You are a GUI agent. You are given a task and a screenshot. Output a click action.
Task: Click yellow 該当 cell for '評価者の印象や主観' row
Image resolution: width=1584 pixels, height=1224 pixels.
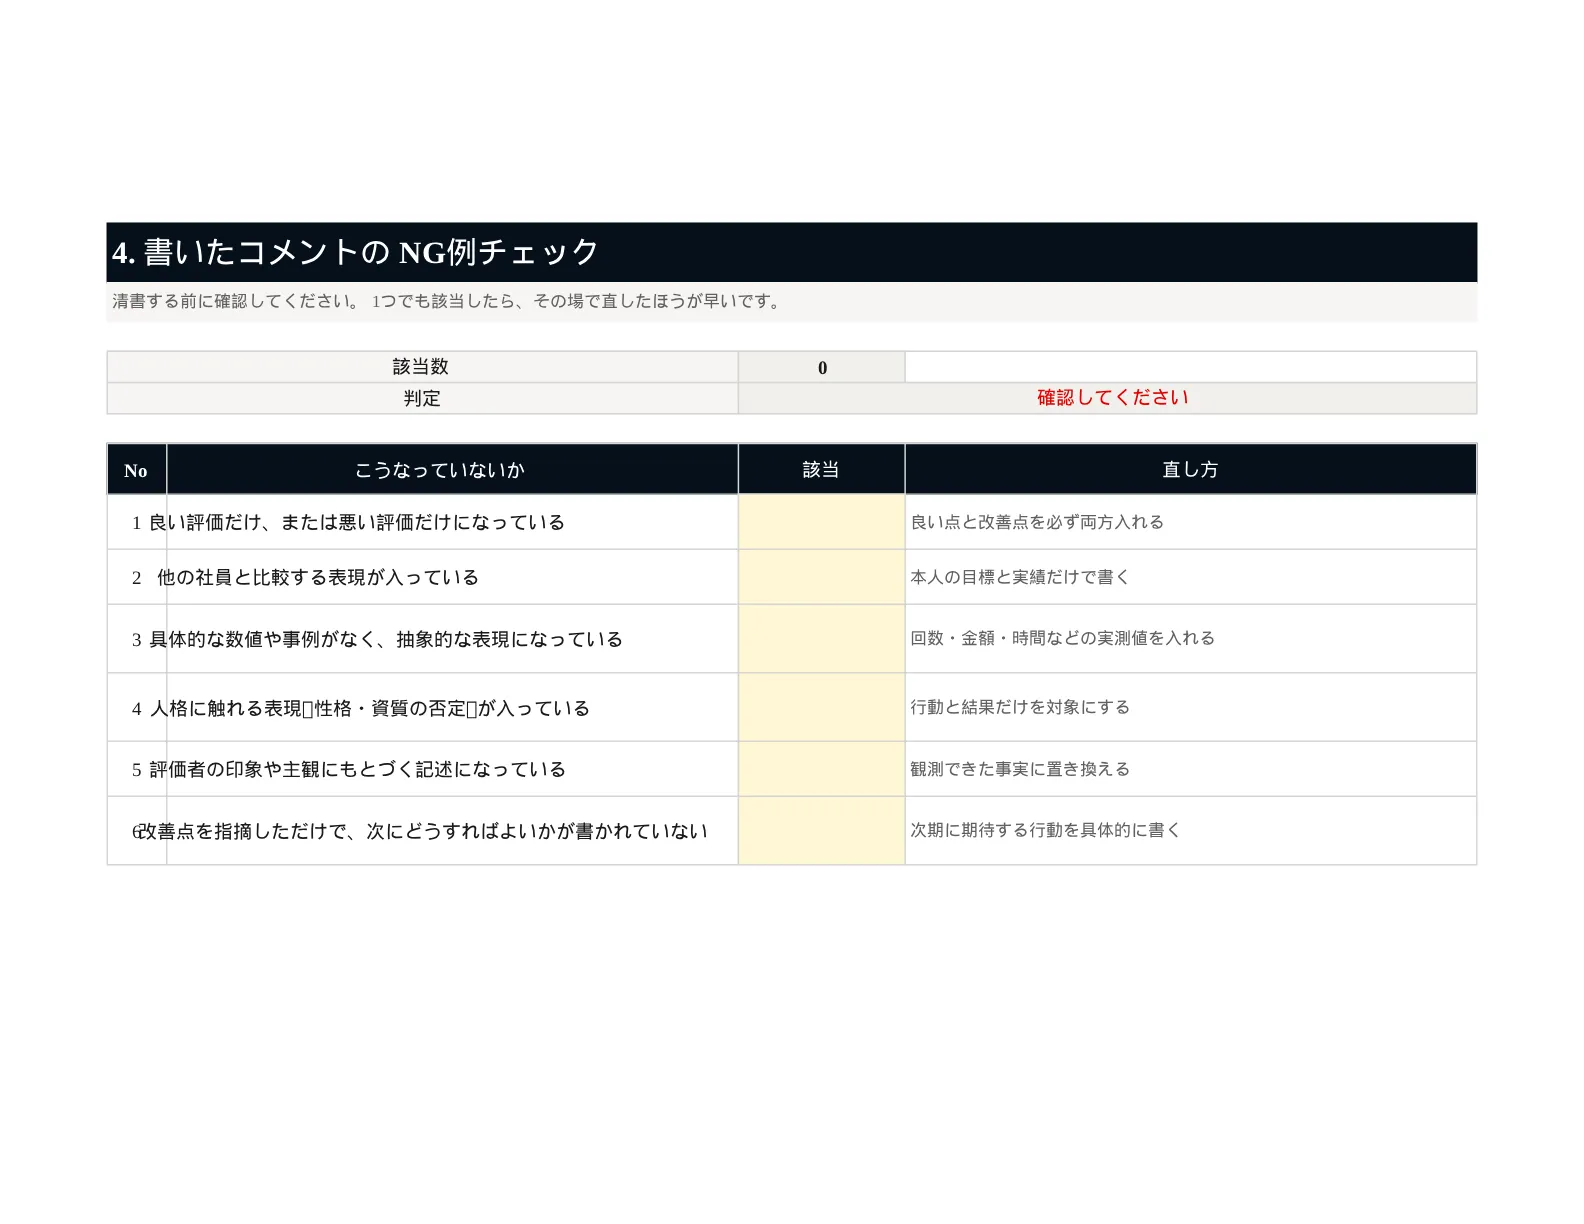(x=822, y=769)
